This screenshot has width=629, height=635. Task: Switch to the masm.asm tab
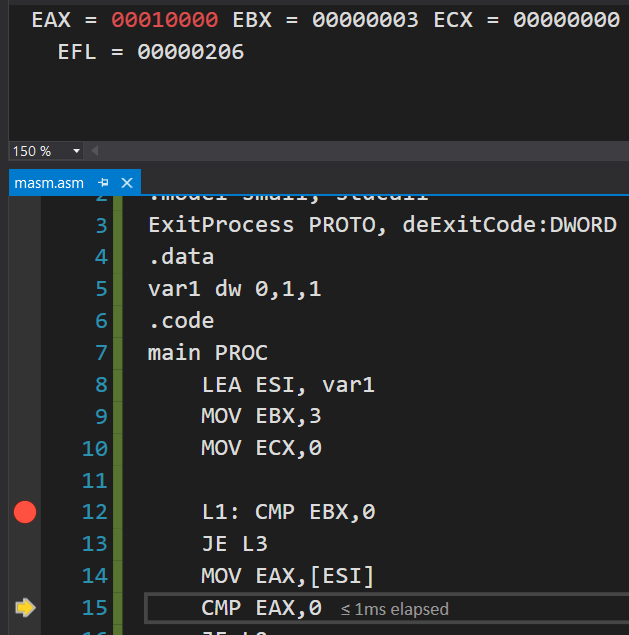49,183
